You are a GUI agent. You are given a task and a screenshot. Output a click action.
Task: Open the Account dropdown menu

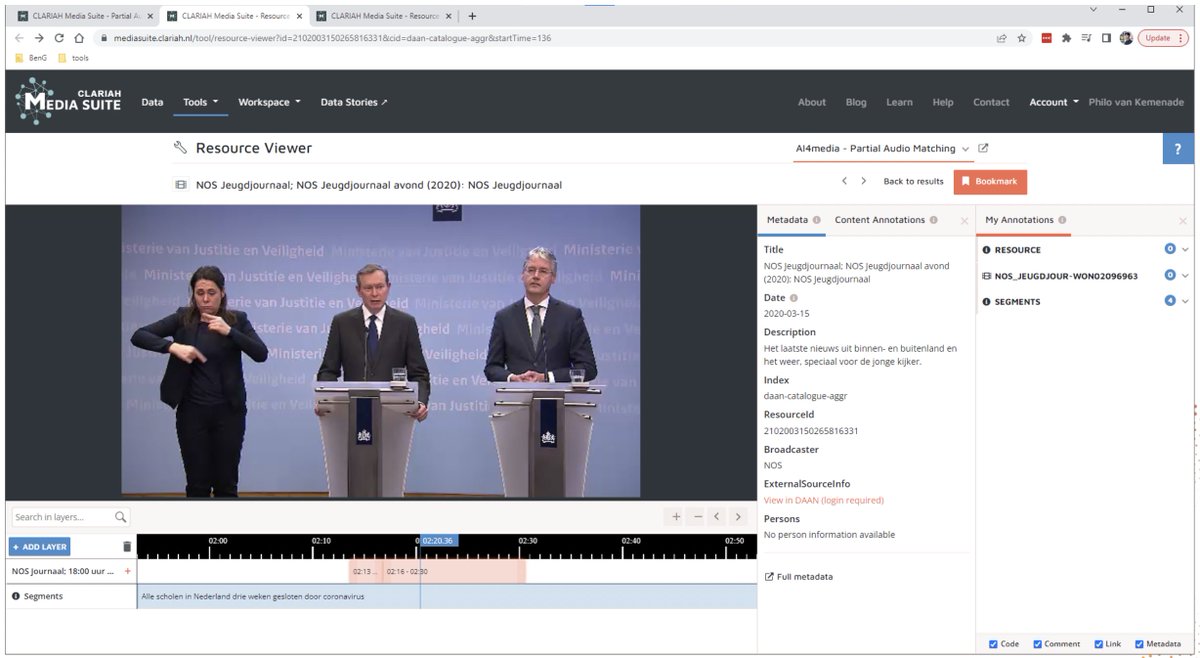point(1054,102)
